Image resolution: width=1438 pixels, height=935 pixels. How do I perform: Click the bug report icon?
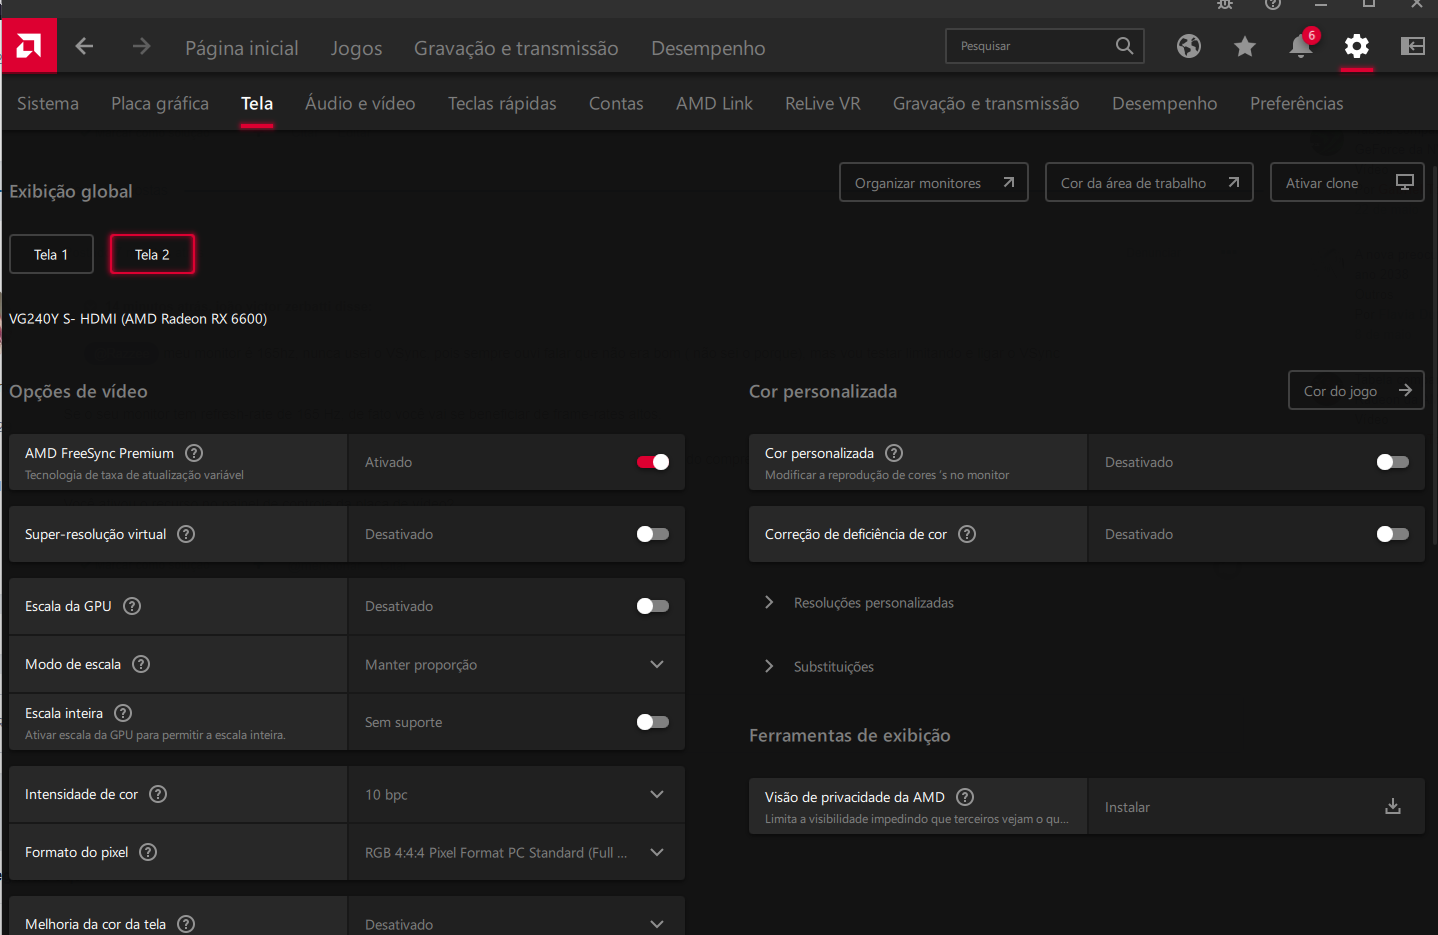[x=1225, y=4]
